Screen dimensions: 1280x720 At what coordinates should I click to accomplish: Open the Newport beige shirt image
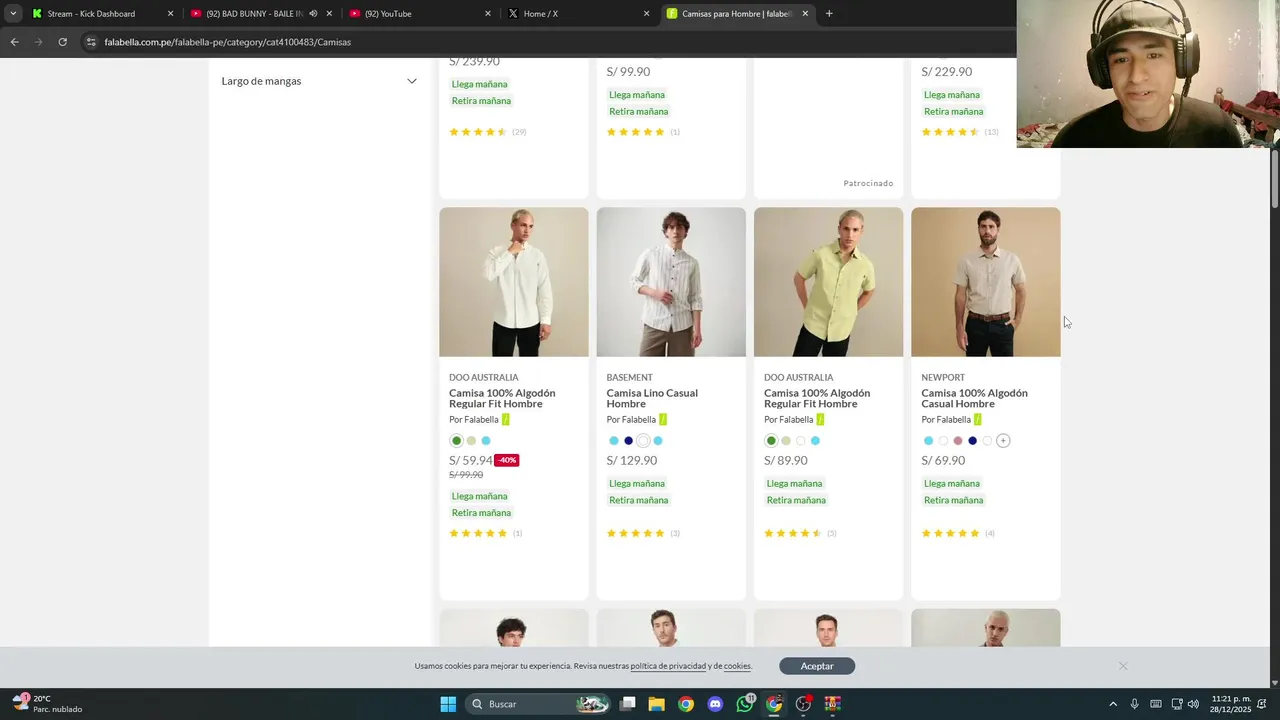pyautogui.click(x=986, y=282)
